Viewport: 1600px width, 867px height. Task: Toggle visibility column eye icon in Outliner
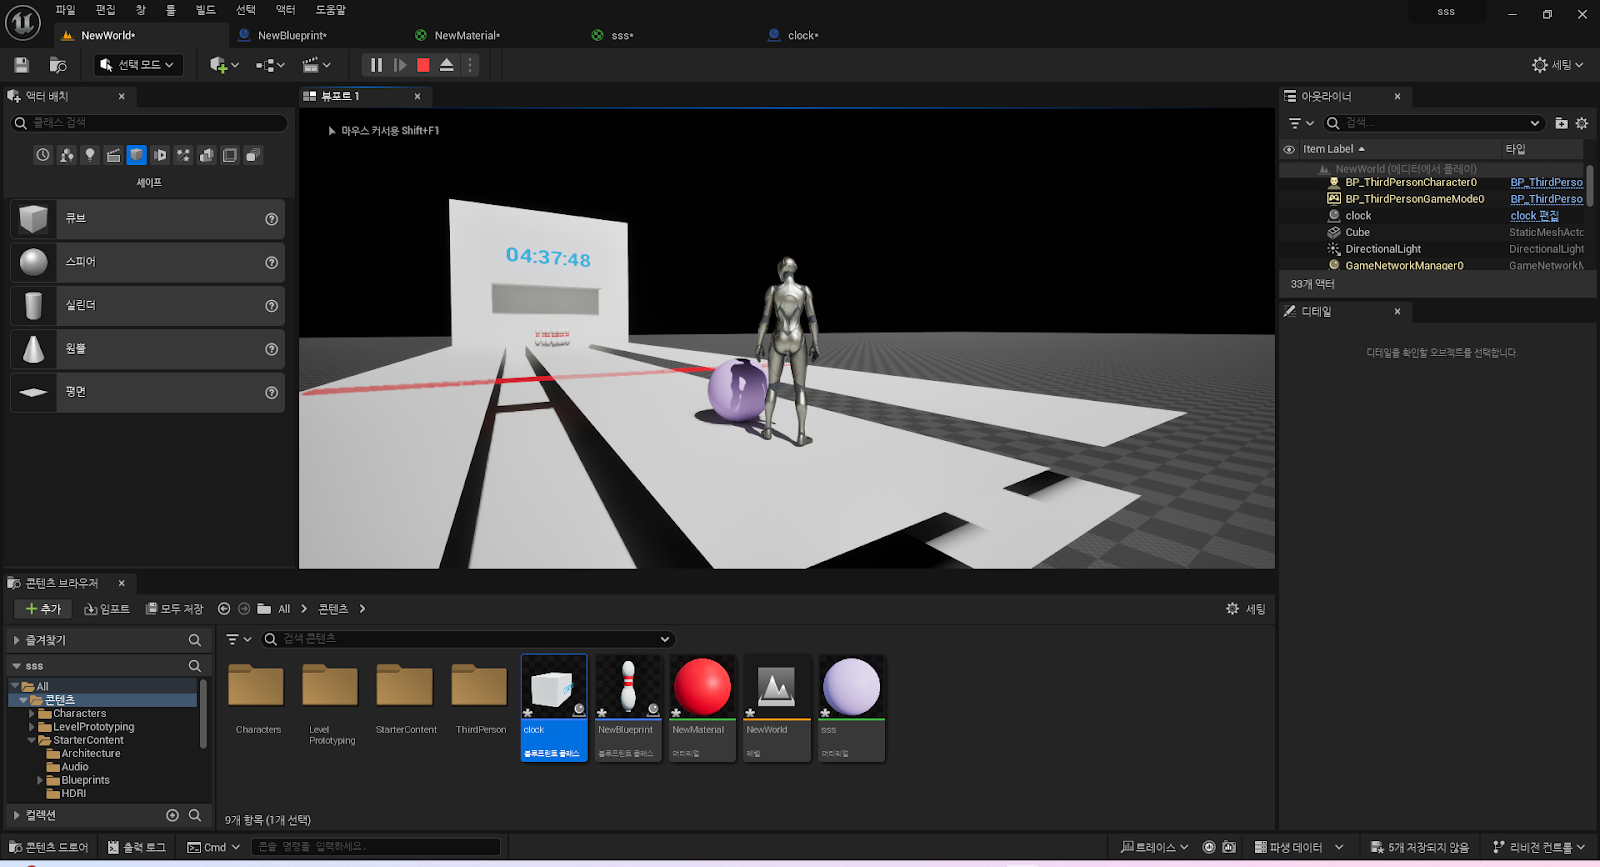(x=1289, y=149)
